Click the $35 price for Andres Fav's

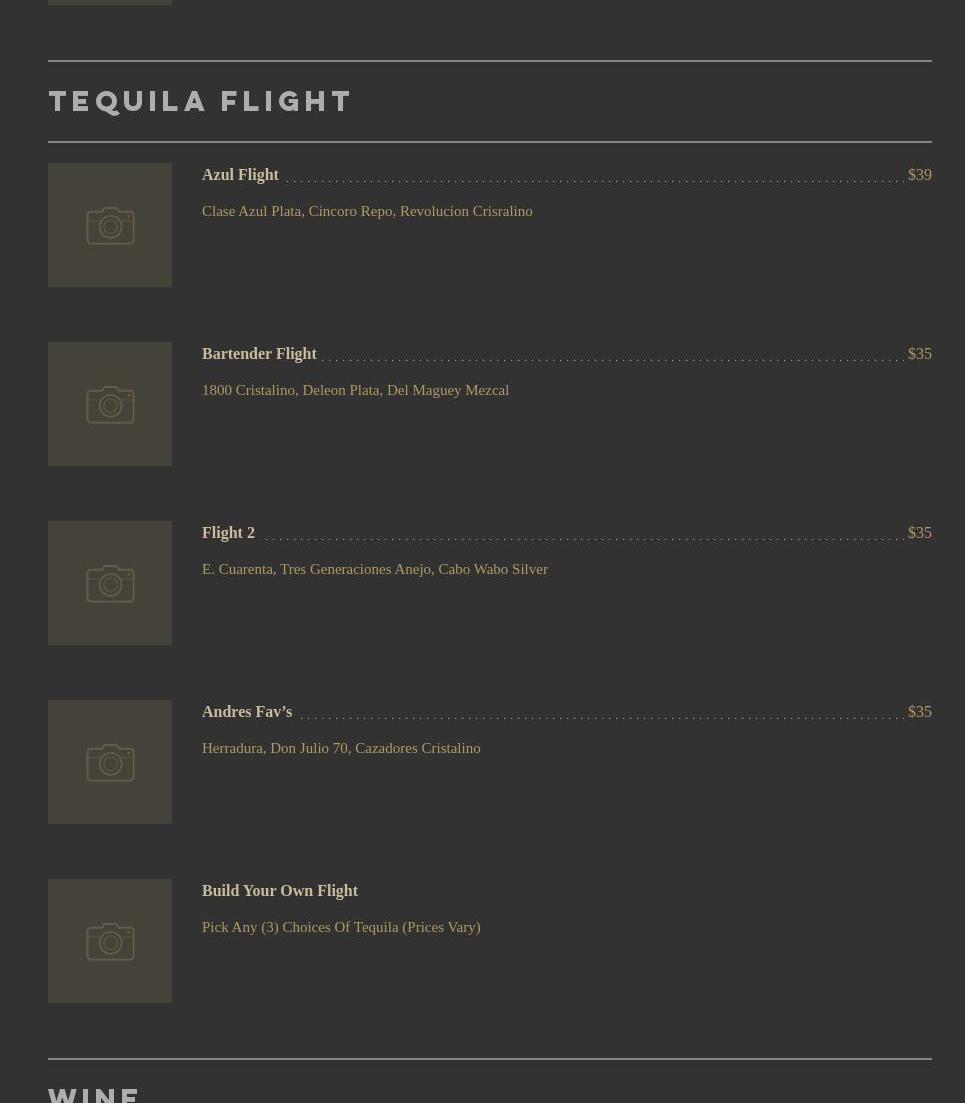(919, 712)
